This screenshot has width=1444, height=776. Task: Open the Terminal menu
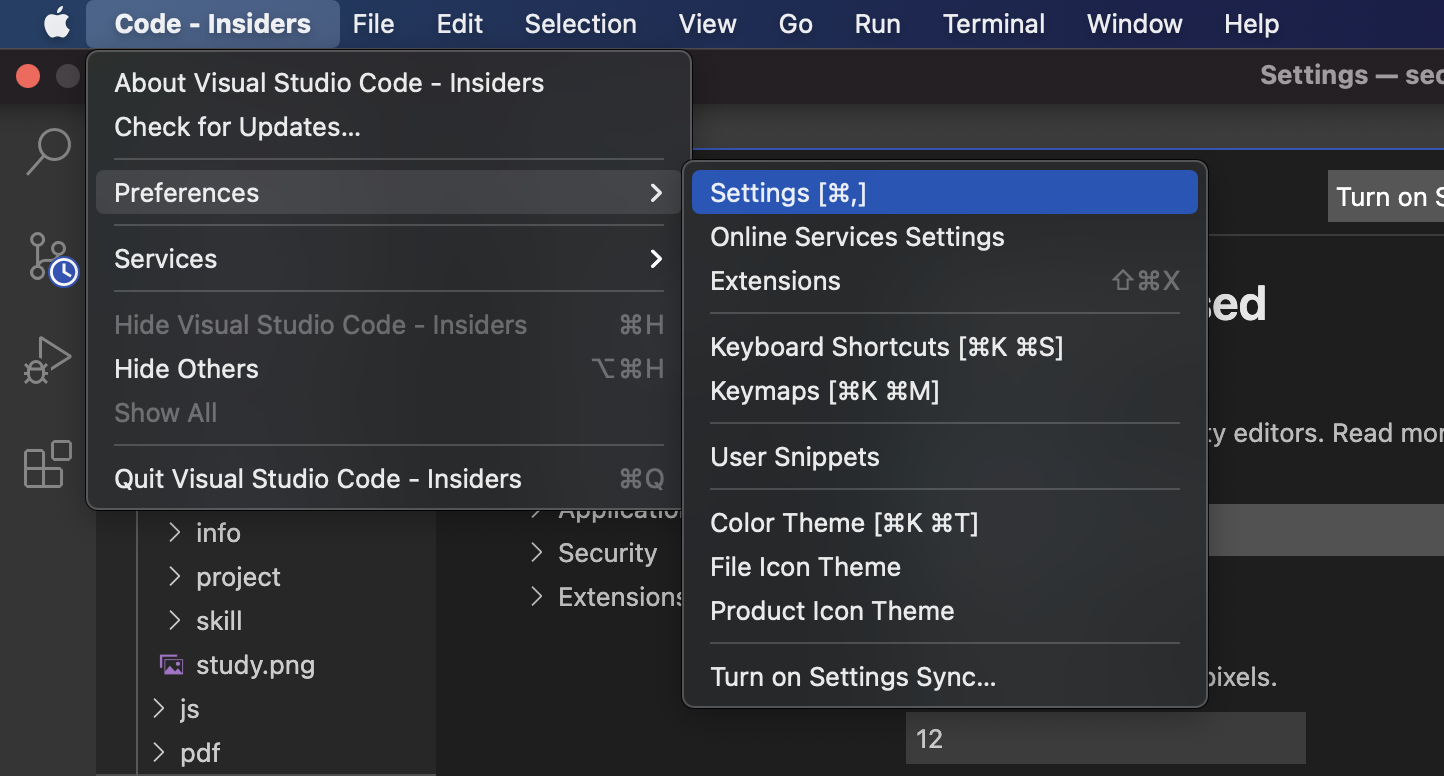pos(994,24)
